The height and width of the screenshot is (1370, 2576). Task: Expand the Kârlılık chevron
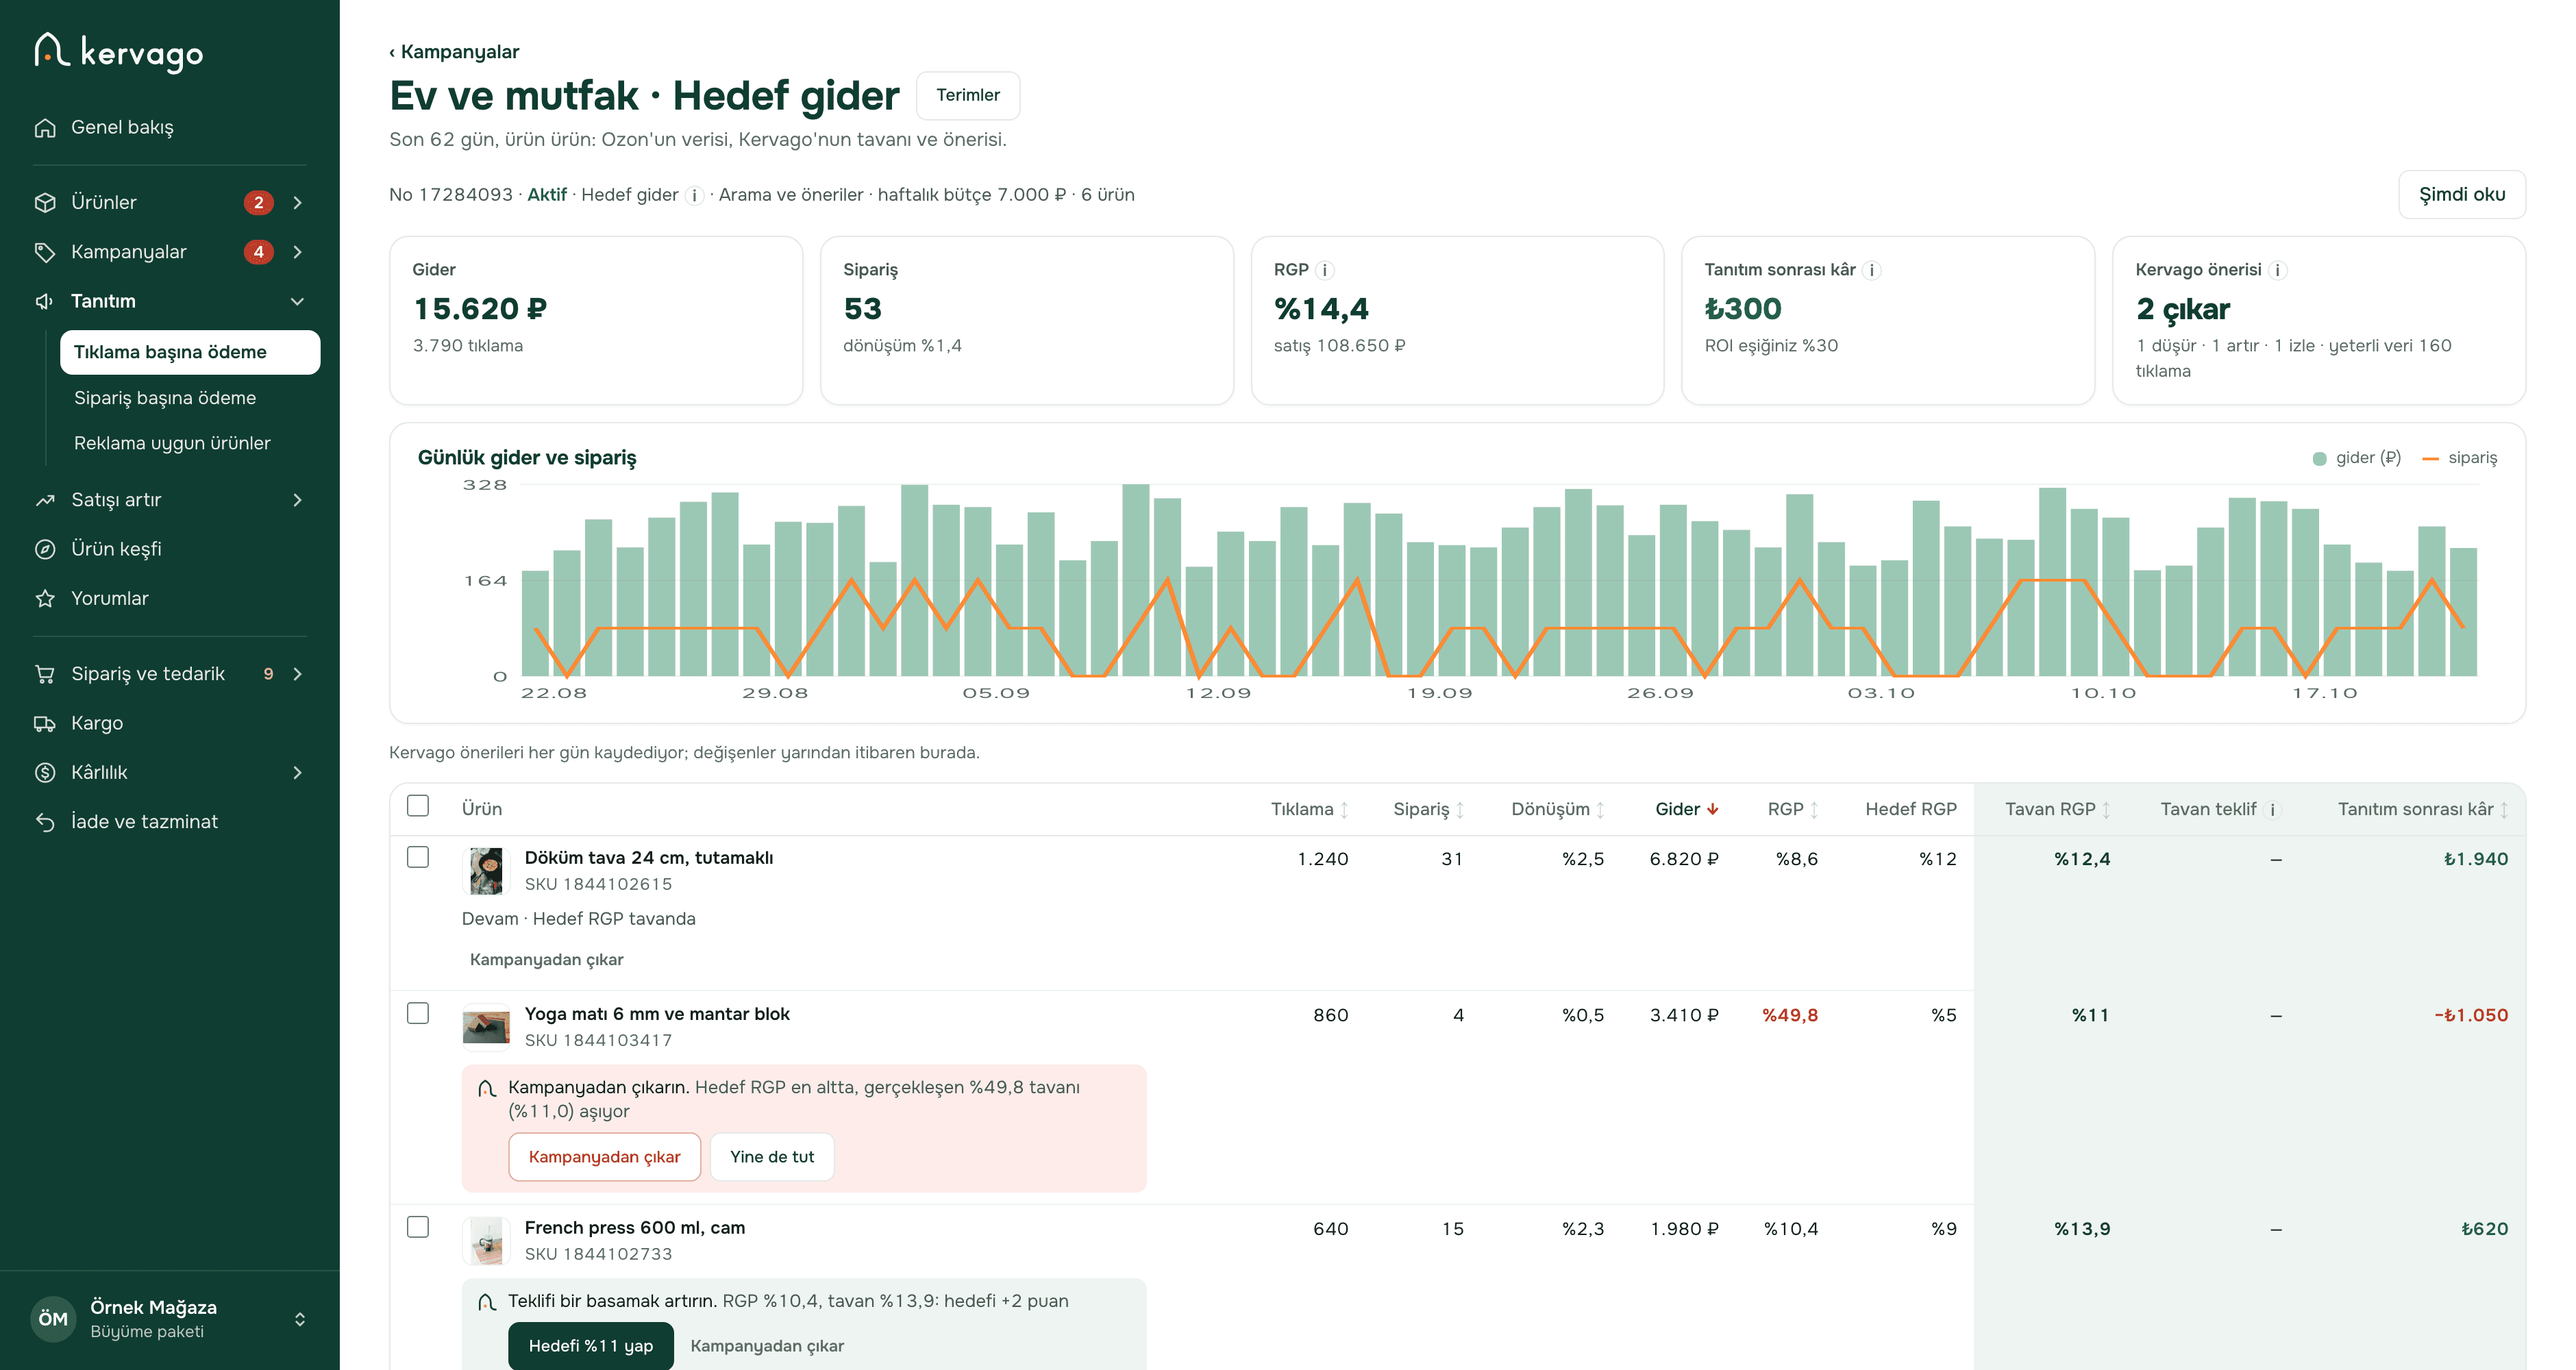[297, 772]
